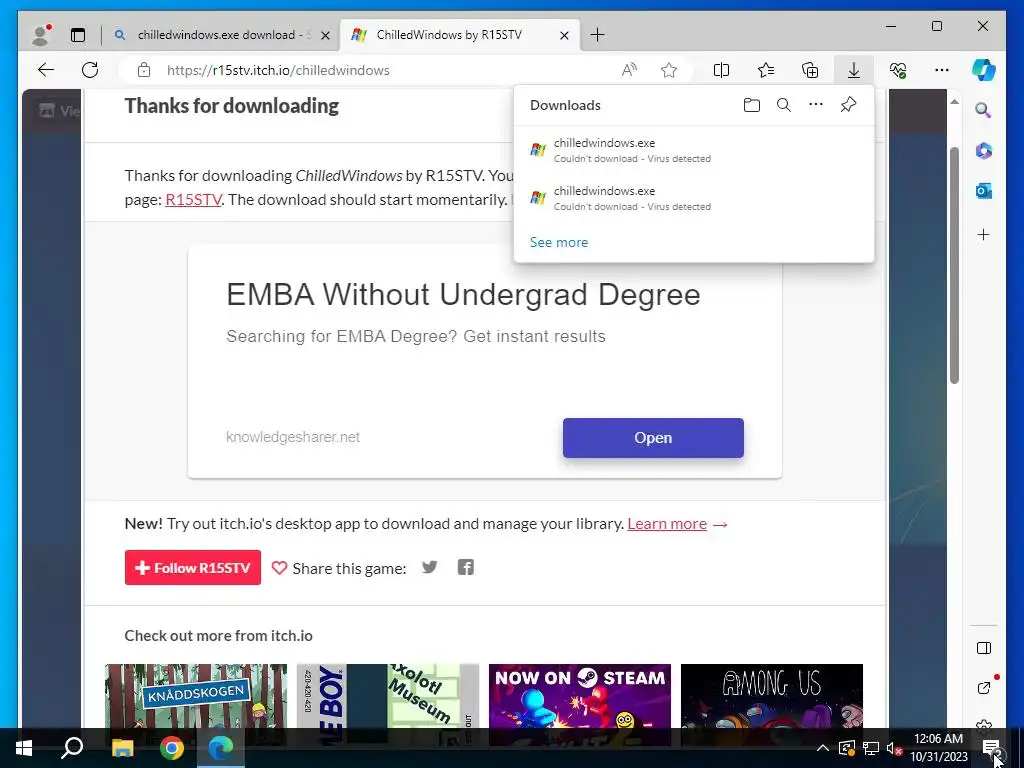Click the ad's Open button
This screenshot has height=768, width=1024.
point(653,438)
